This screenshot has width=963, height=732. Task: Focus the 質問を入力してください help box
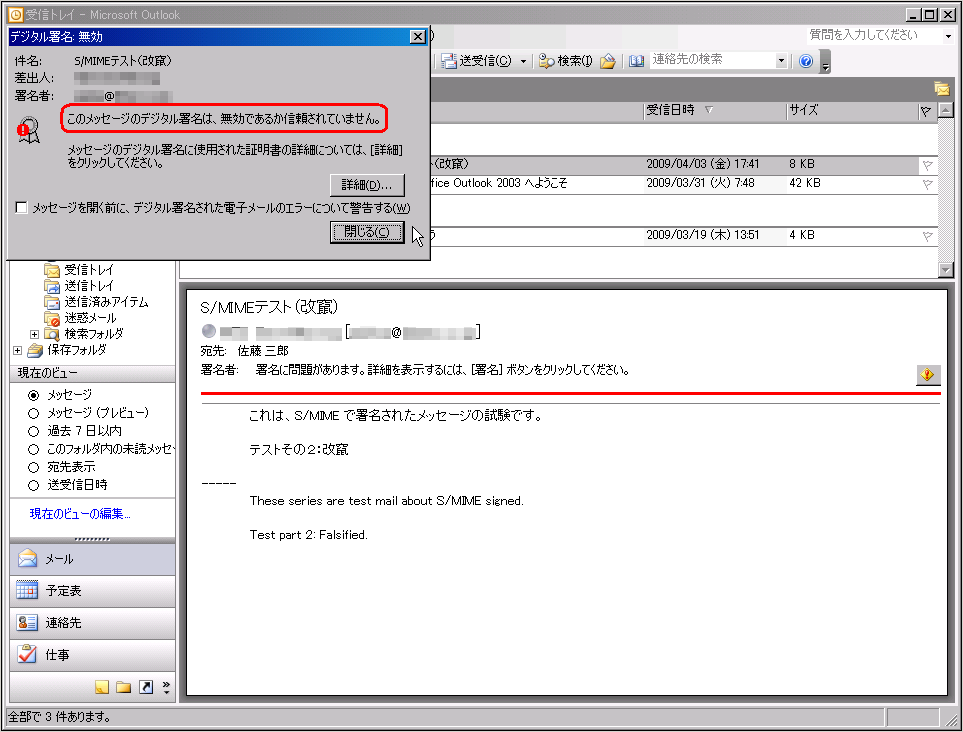click(874, 36)
